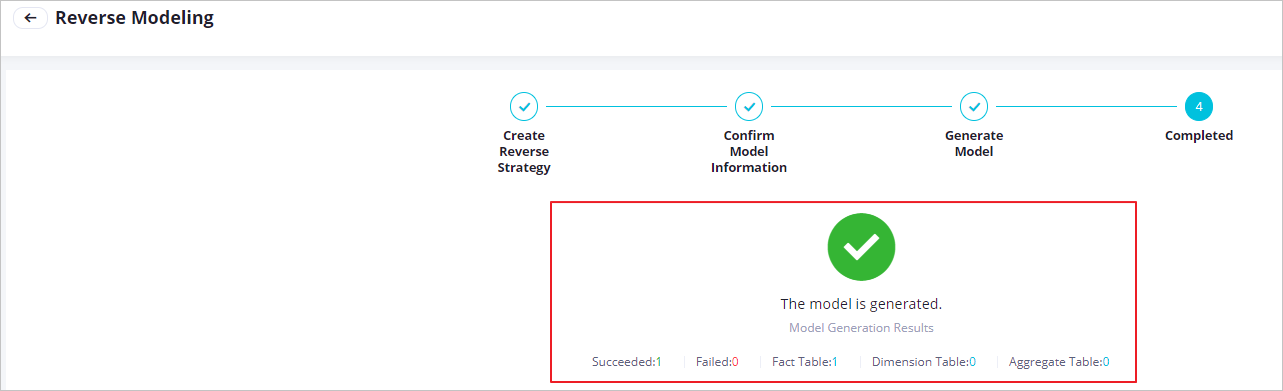Click the Reverse Modeling page title
This screenshot has height=391, width=1283.
[134, 18]
